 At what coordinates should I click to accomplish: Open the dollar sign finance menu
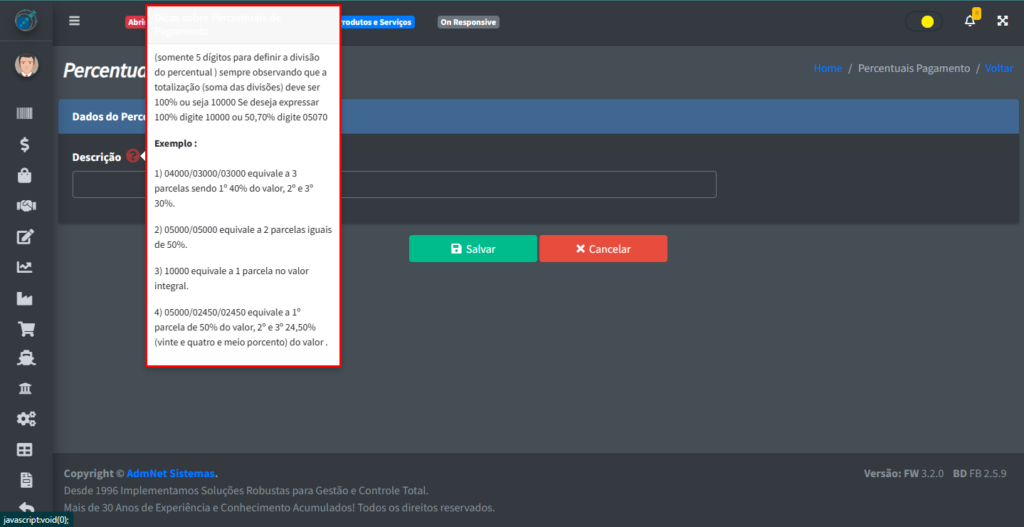pos(25,145)
